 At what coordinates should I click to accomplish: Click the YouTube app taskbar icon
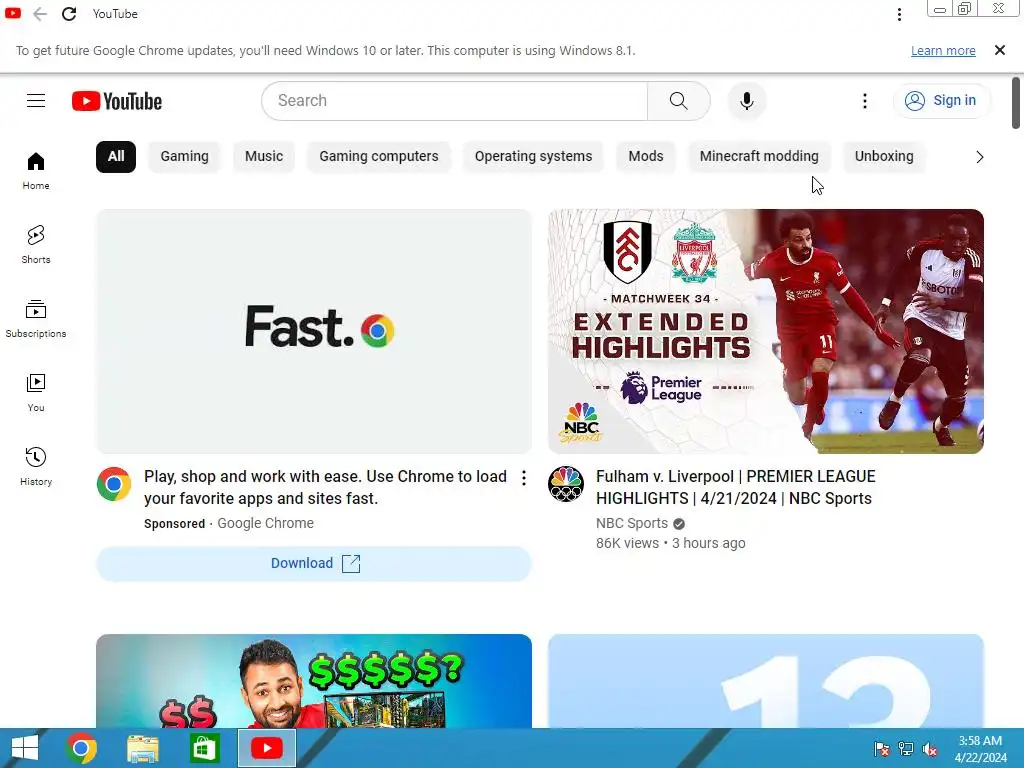(x=266, y=748)
